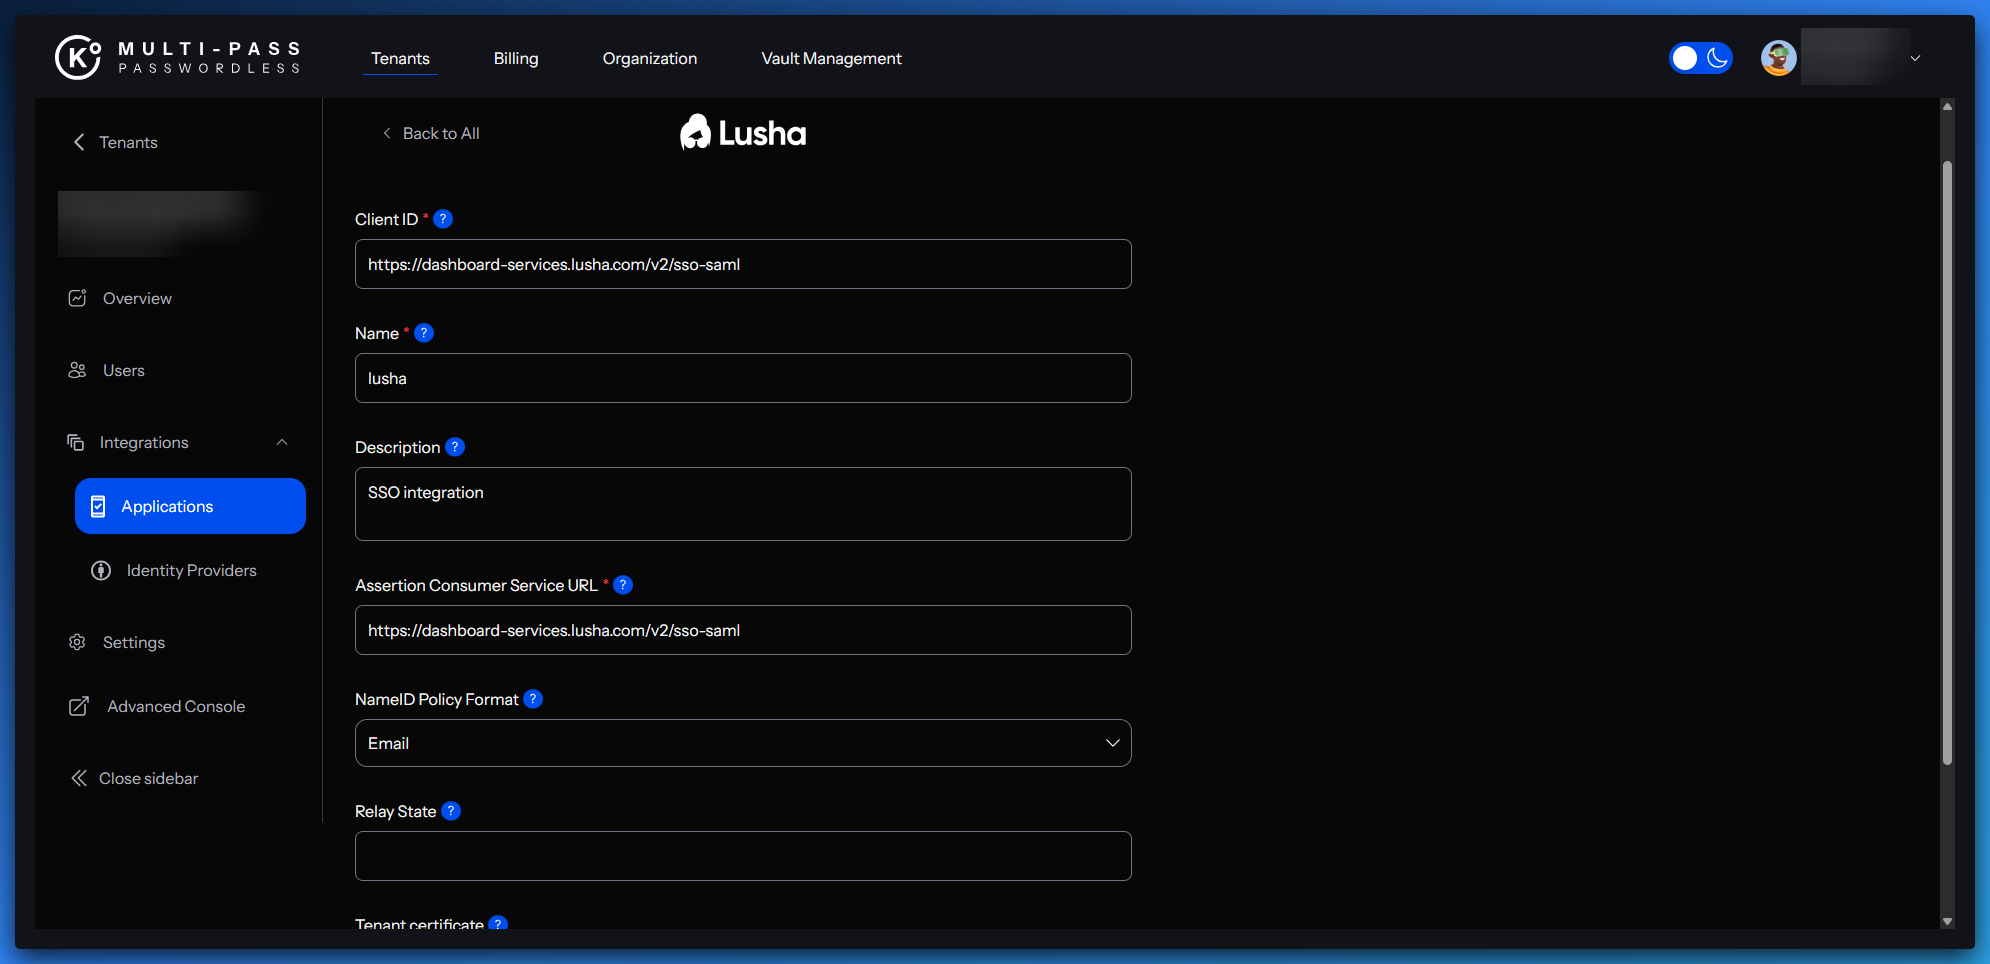Open Overview in the sidebar

click(137, 298)
